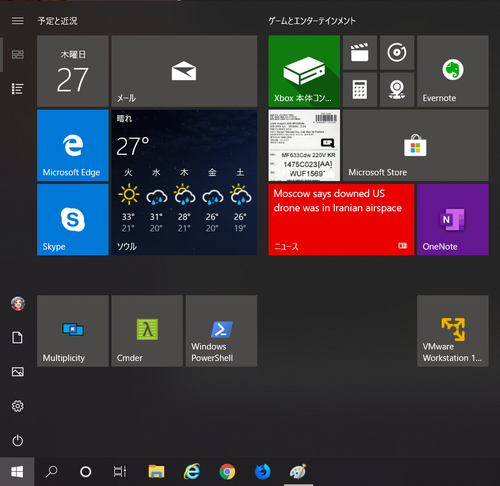This screenshot has height=486, width=500.
Task: Open Movies & TV clapperboard tile
Action: pos(360,53)
